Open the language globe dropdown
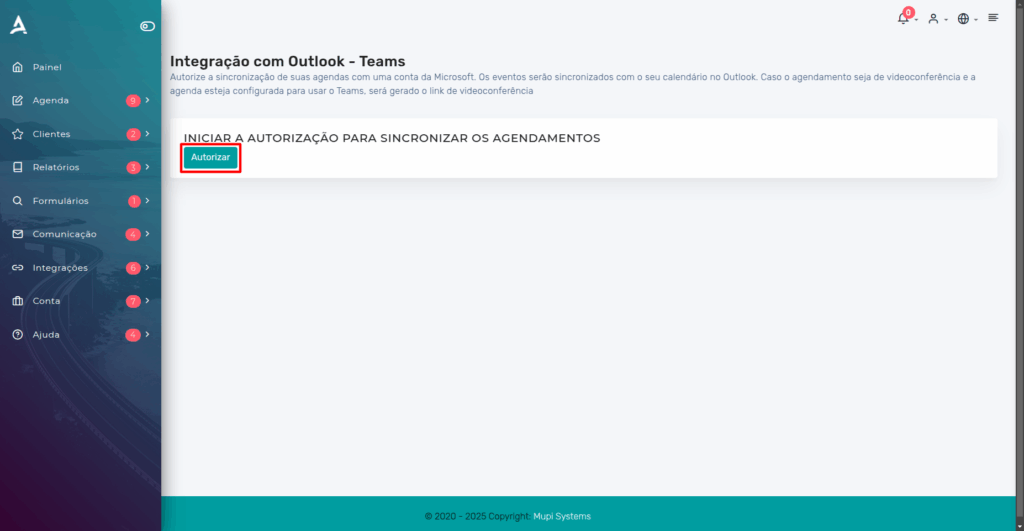The image size is (1024, 531). (x=967, y=19)
